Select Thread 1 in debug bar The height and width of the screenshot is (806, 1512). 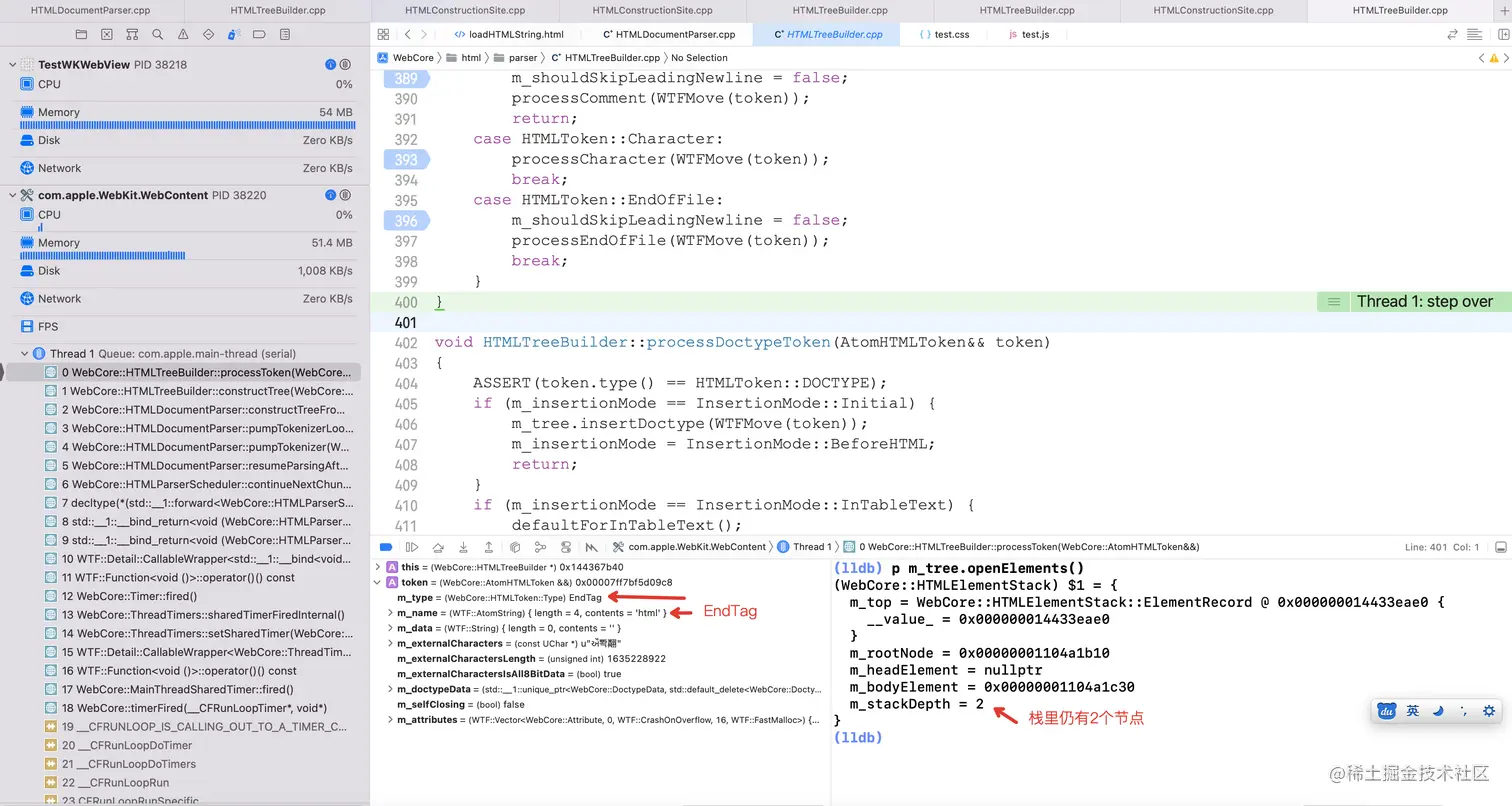coord(804,547)
